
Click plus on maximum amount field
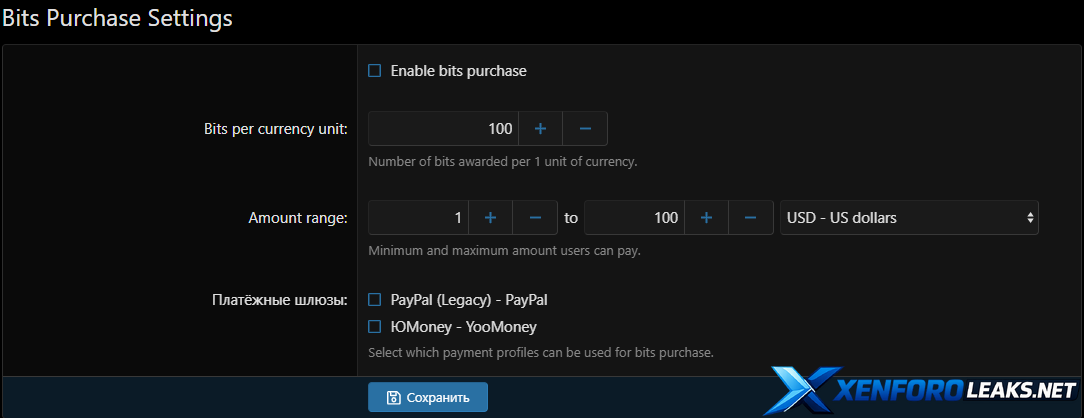click(706, 218)
